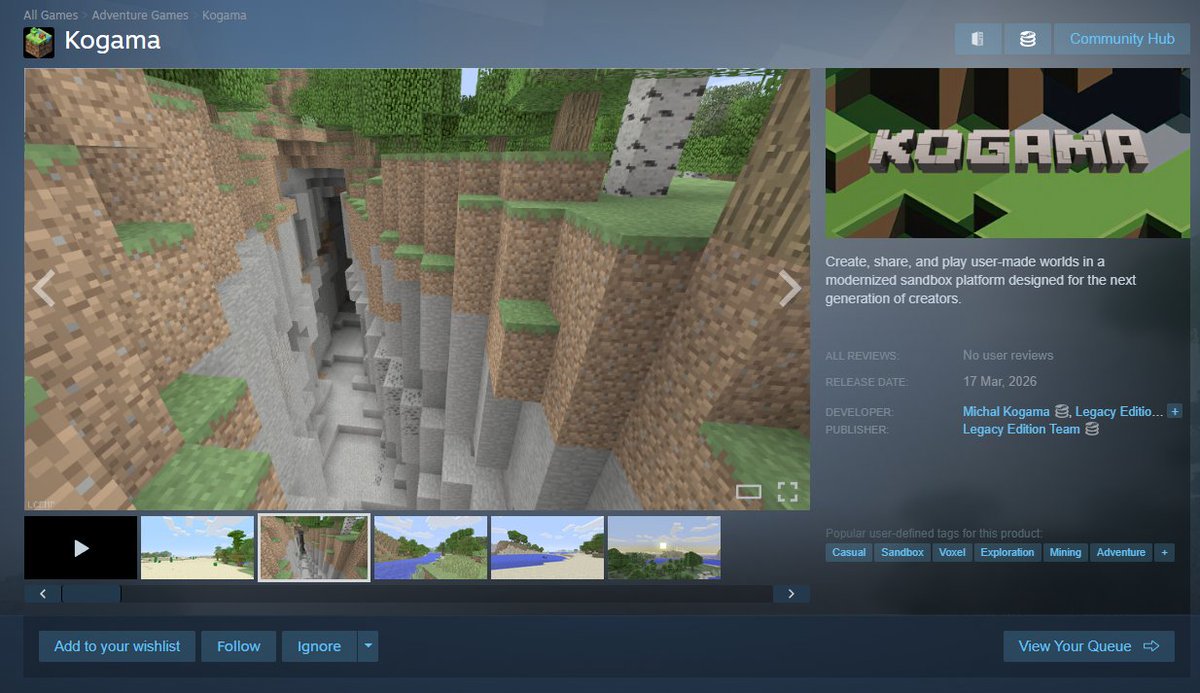Open the SteamDB database icon button in header

1027,39
